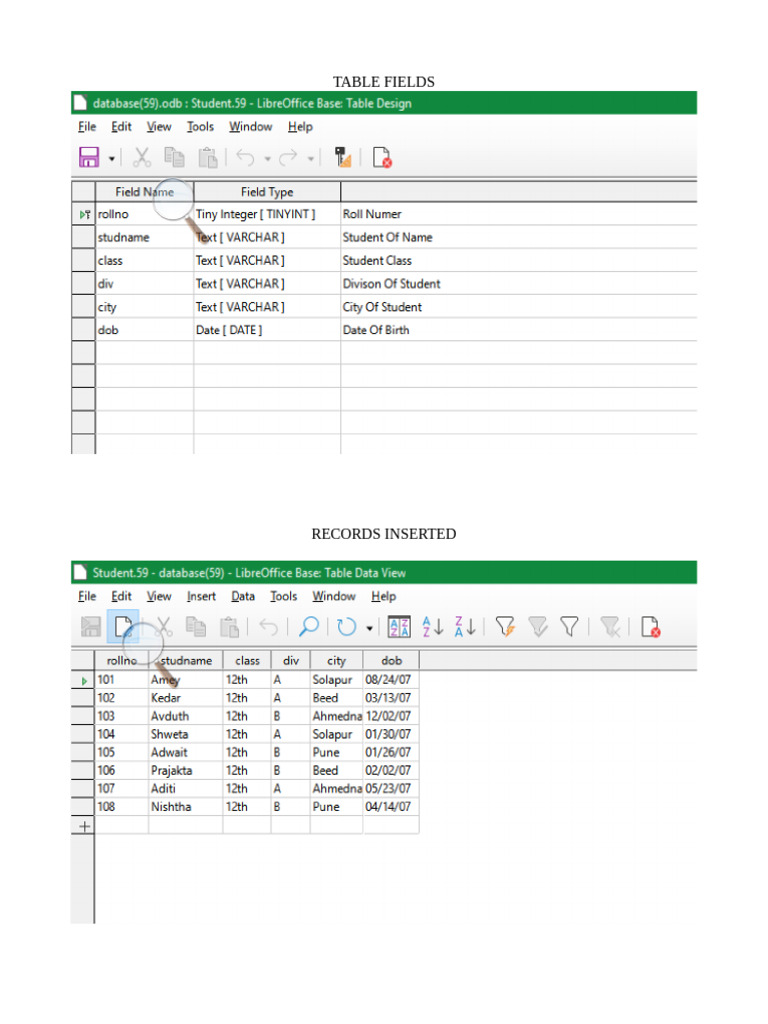Click rollno cell 105
This screenshot has height=1024, width=768.
[122, 752]
